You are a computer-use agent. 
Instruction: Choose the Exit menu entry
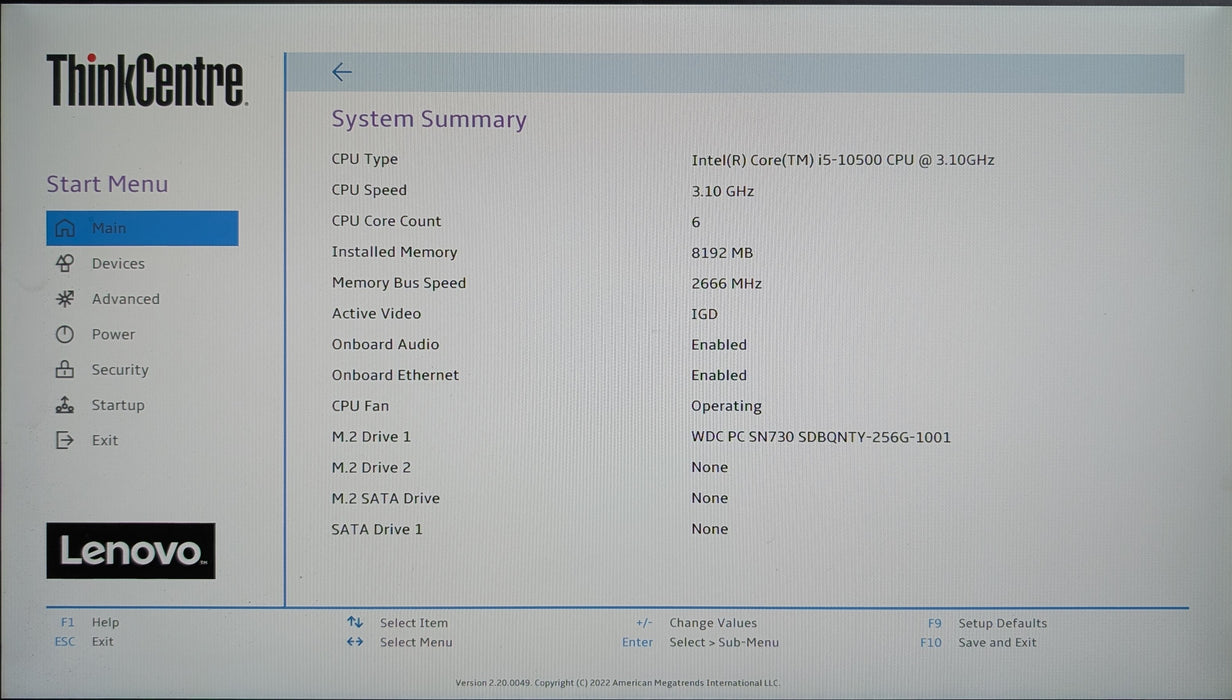pyautogui.click(x=105, y=440)
